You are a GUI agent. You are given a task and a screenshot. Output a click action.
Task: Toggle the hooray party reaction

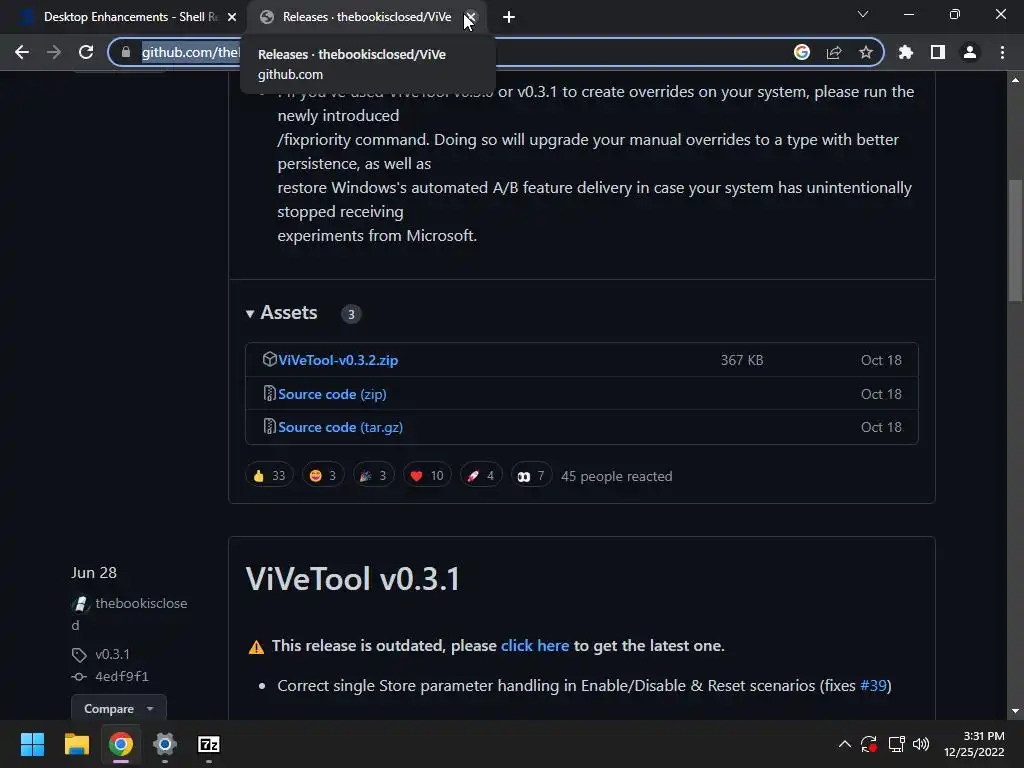point(374,475)
